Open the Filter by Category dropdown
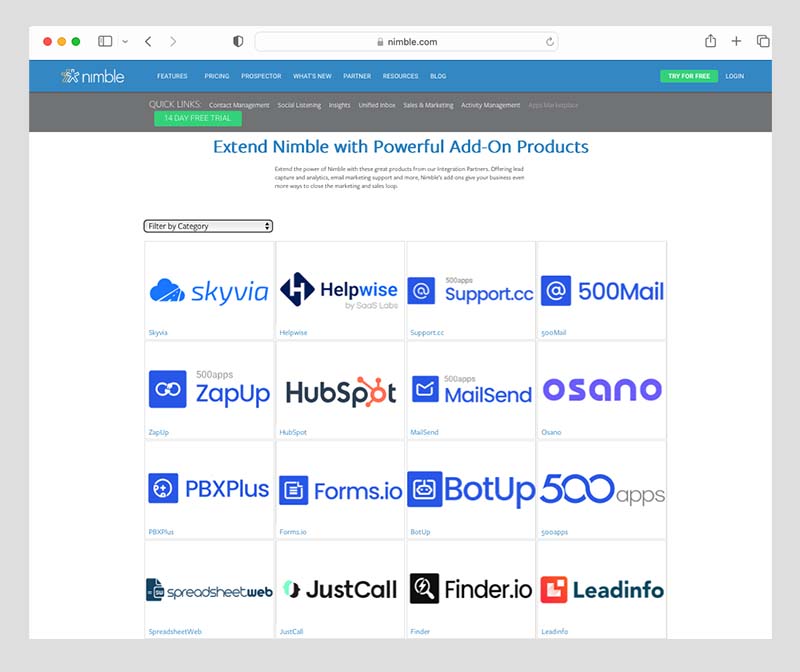 coord(208,226)
